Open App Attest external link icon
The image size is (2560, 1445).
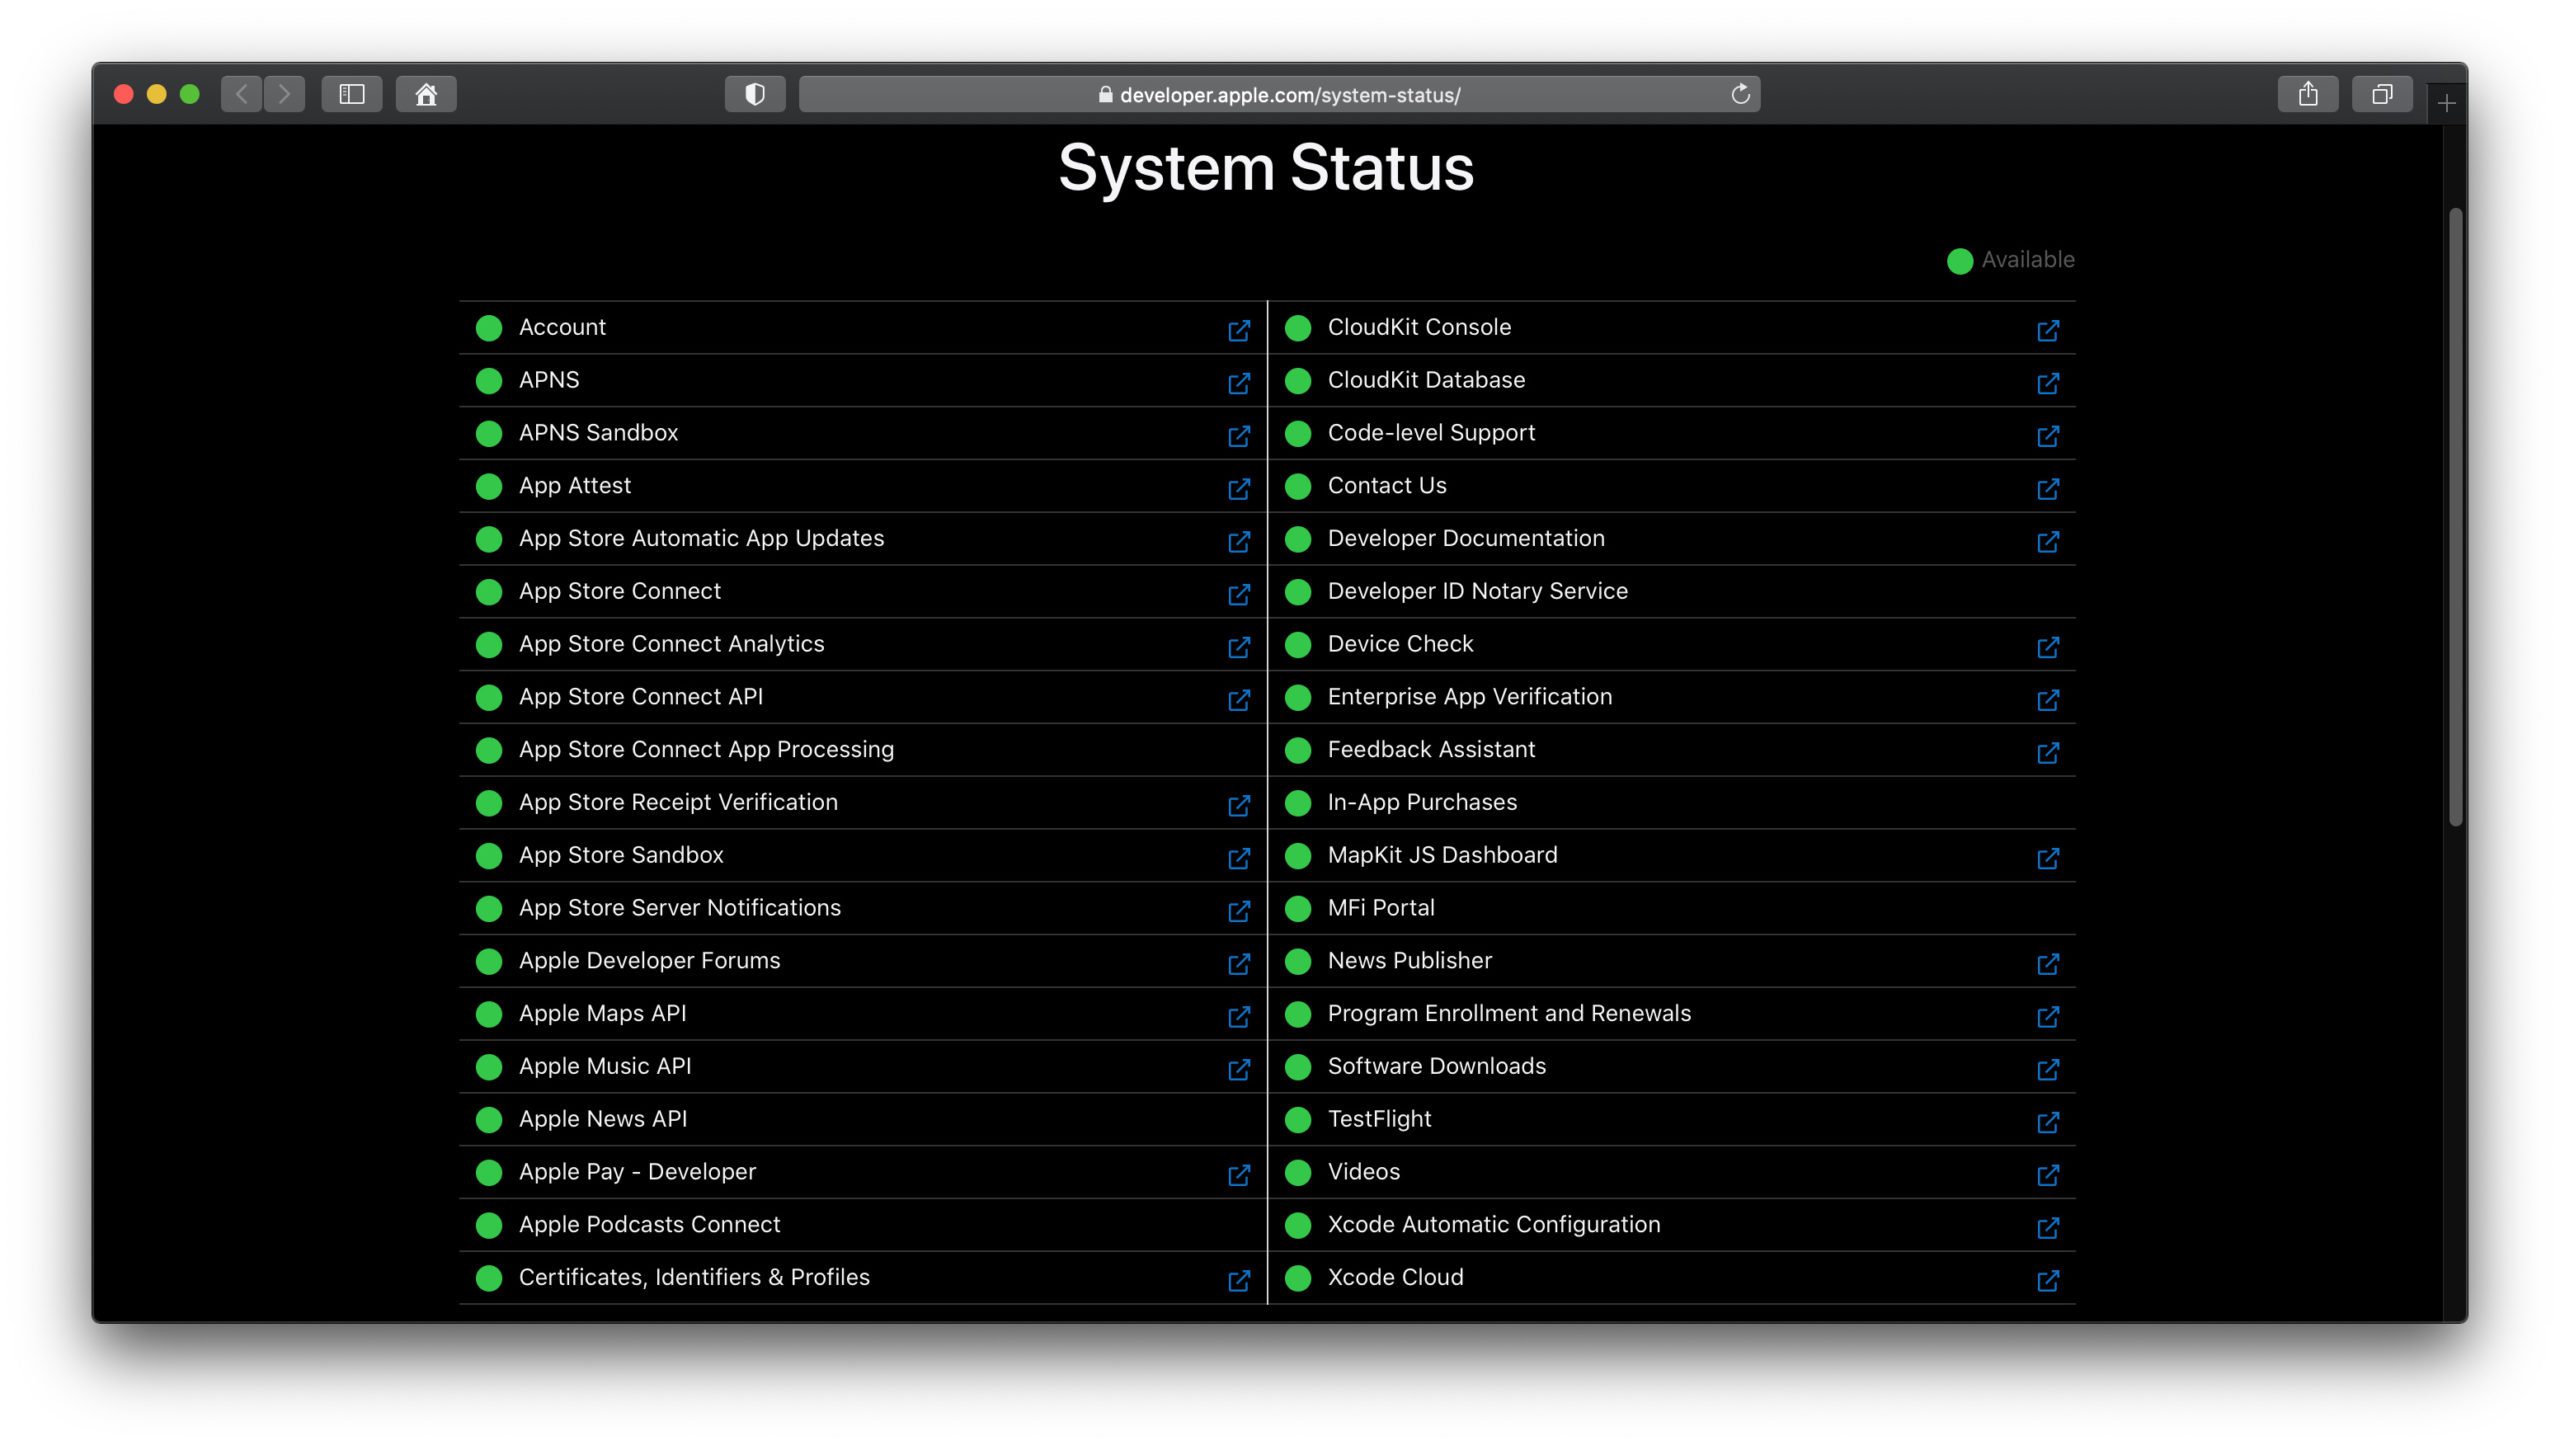(x=1238, y=489)
